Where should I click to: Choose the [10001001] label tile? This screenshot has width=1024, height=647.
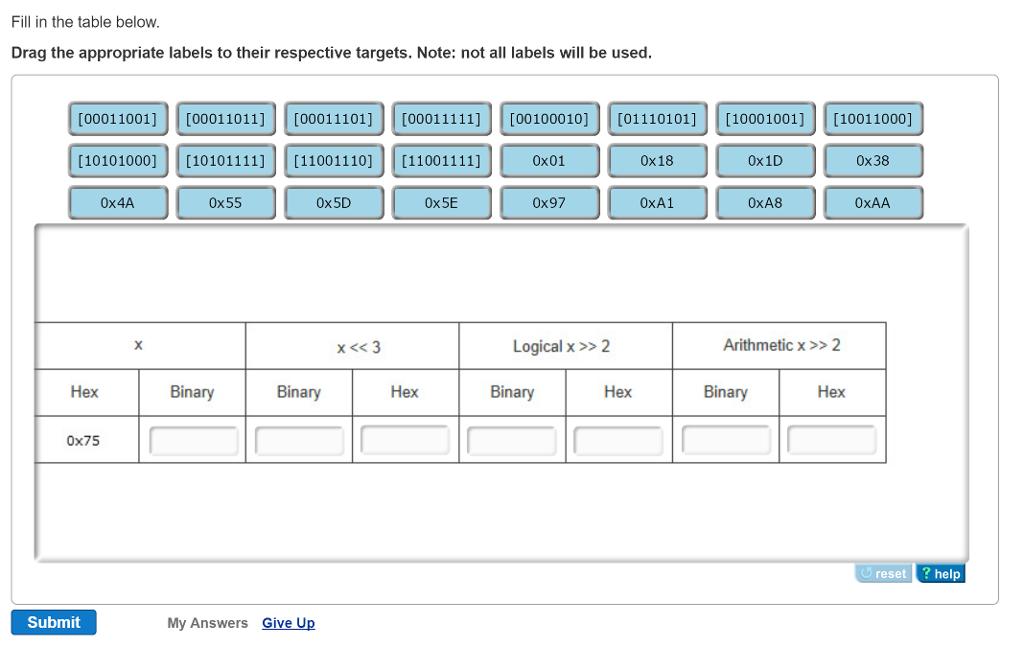coord(765,118)
